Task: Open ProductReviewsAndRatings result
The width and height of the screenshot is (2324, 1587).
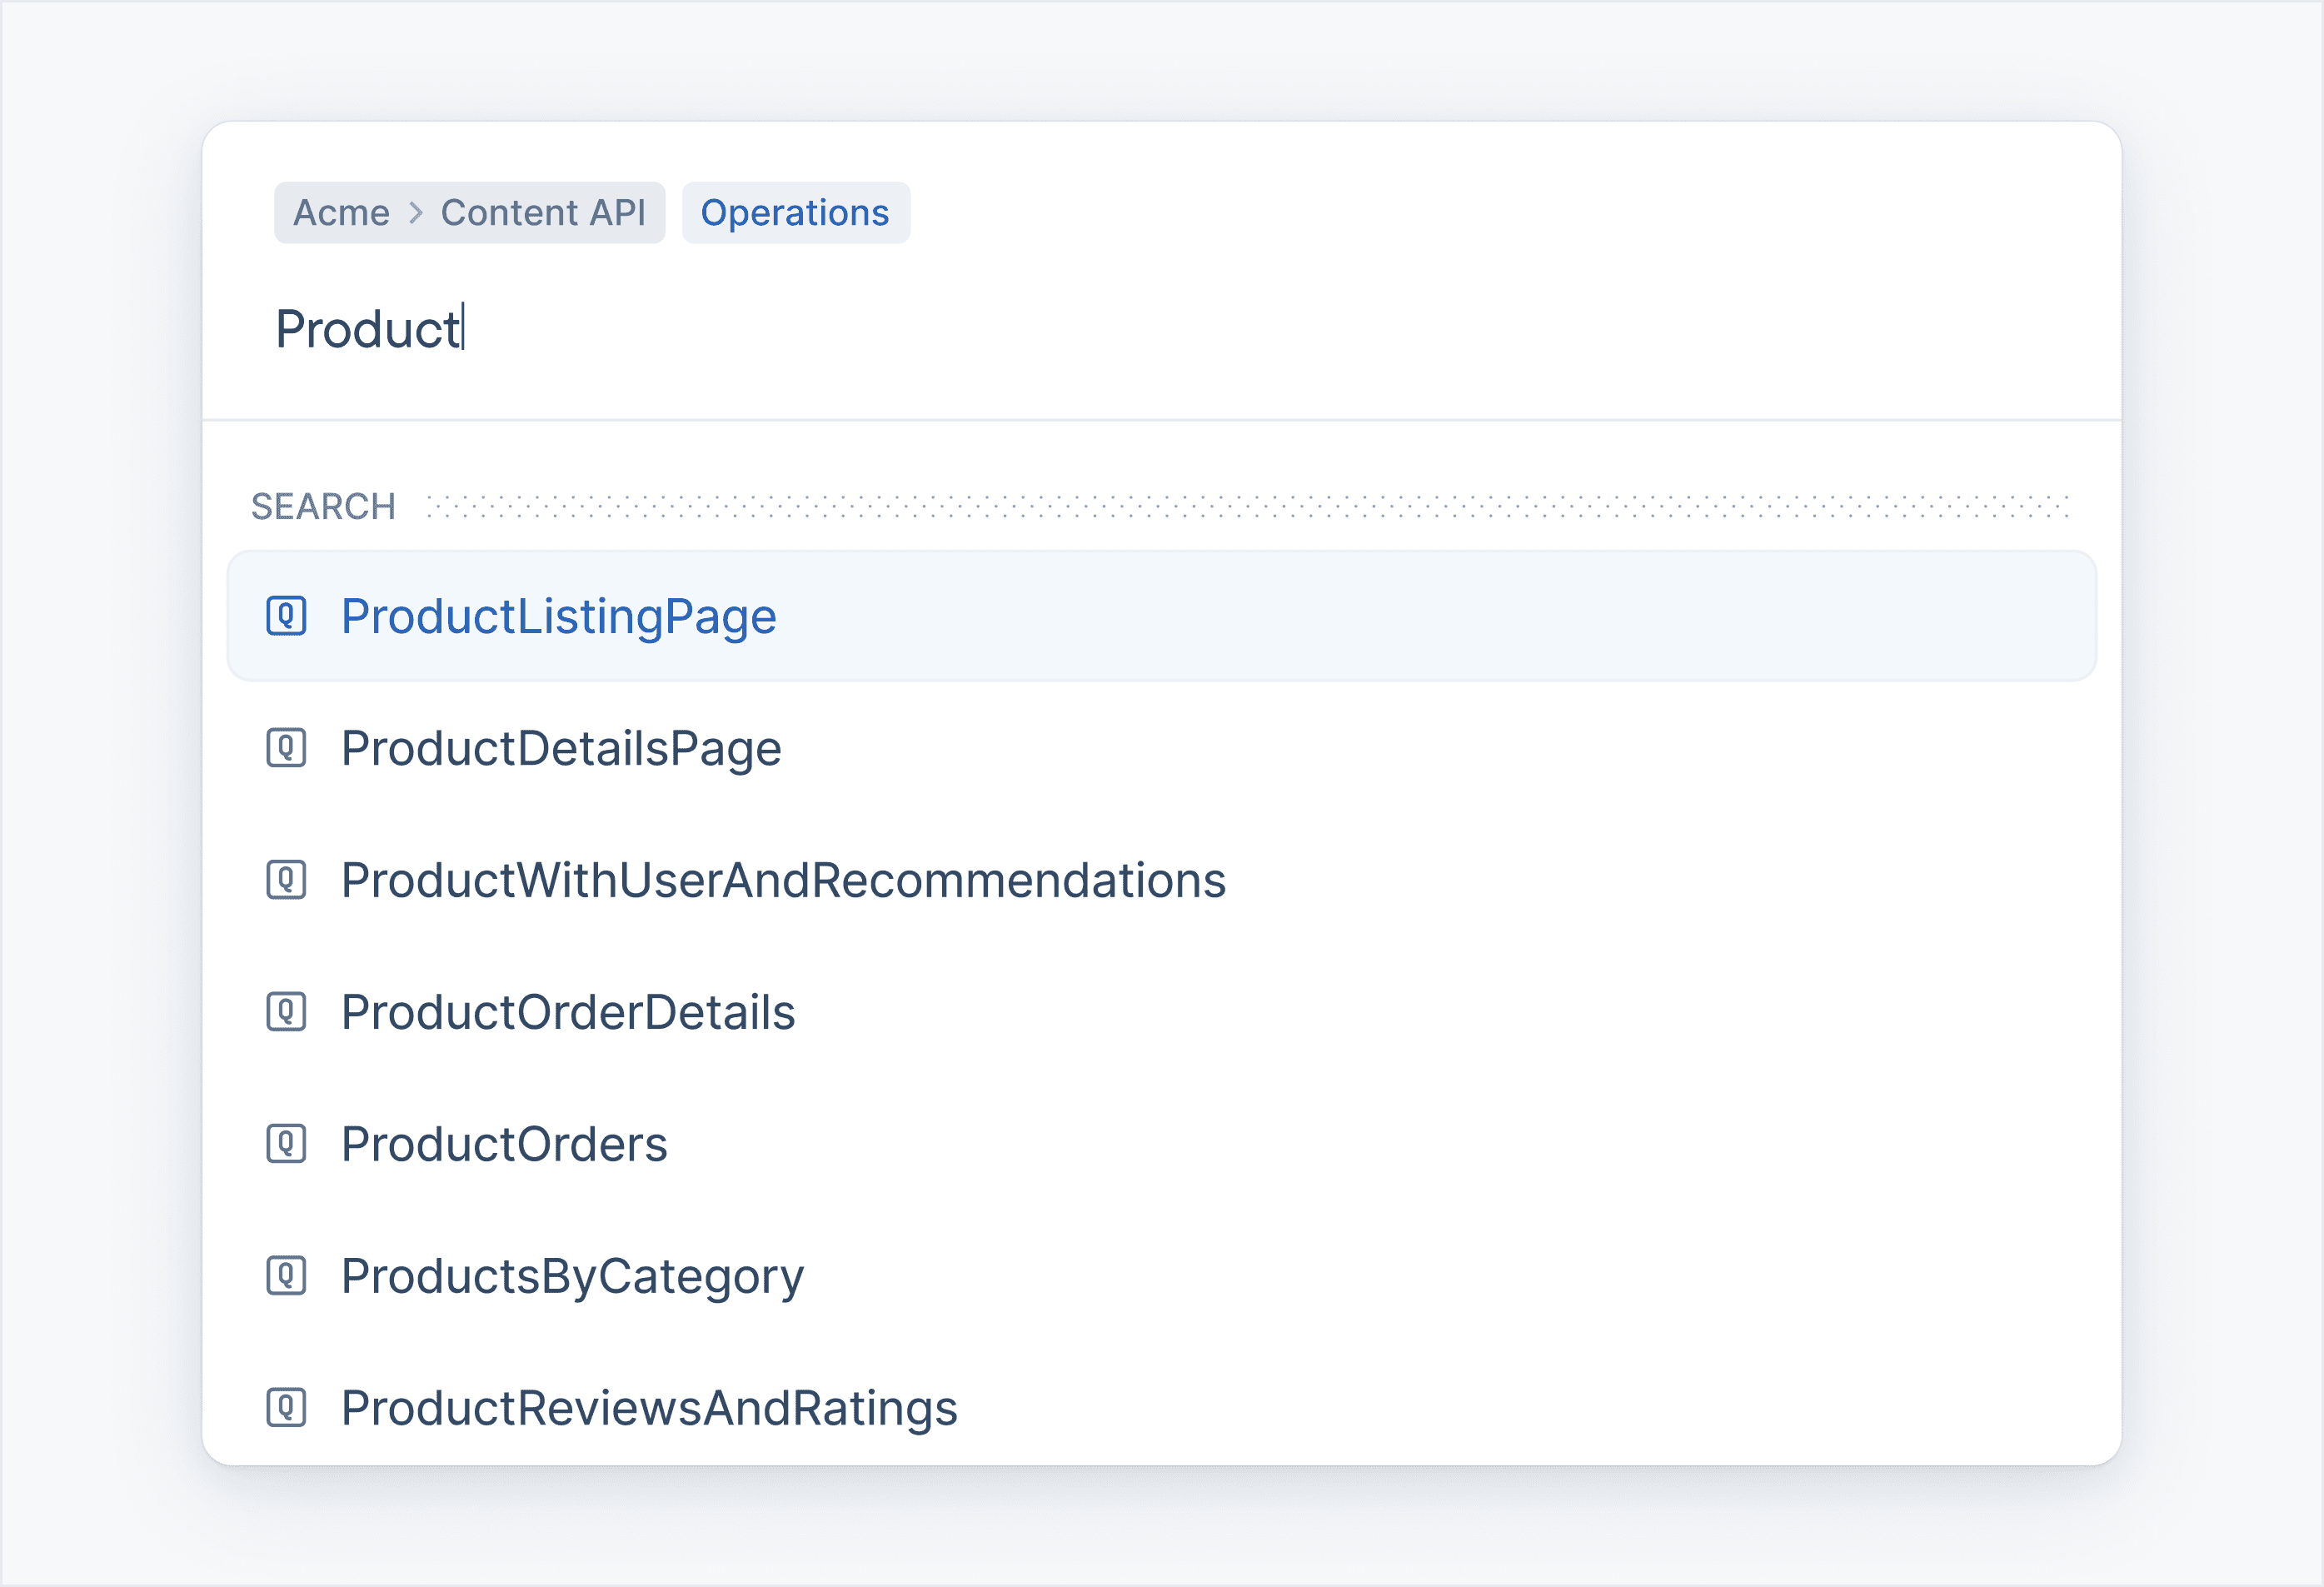Action: pyautogui.click(x=649, y=1408)
